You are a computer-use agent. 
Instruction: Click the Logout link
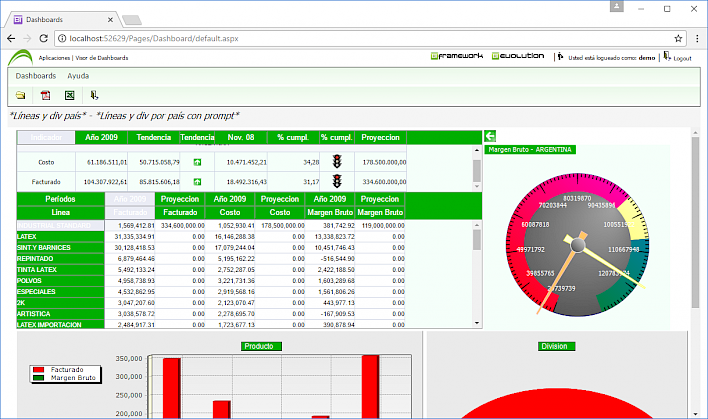click(682, 58)
